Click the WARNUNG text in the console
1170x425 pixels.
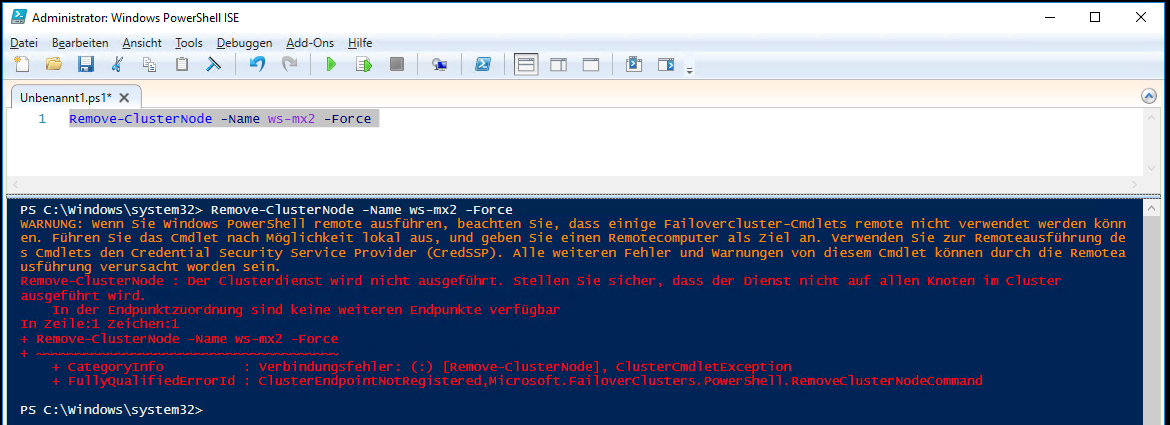(51, 224)
